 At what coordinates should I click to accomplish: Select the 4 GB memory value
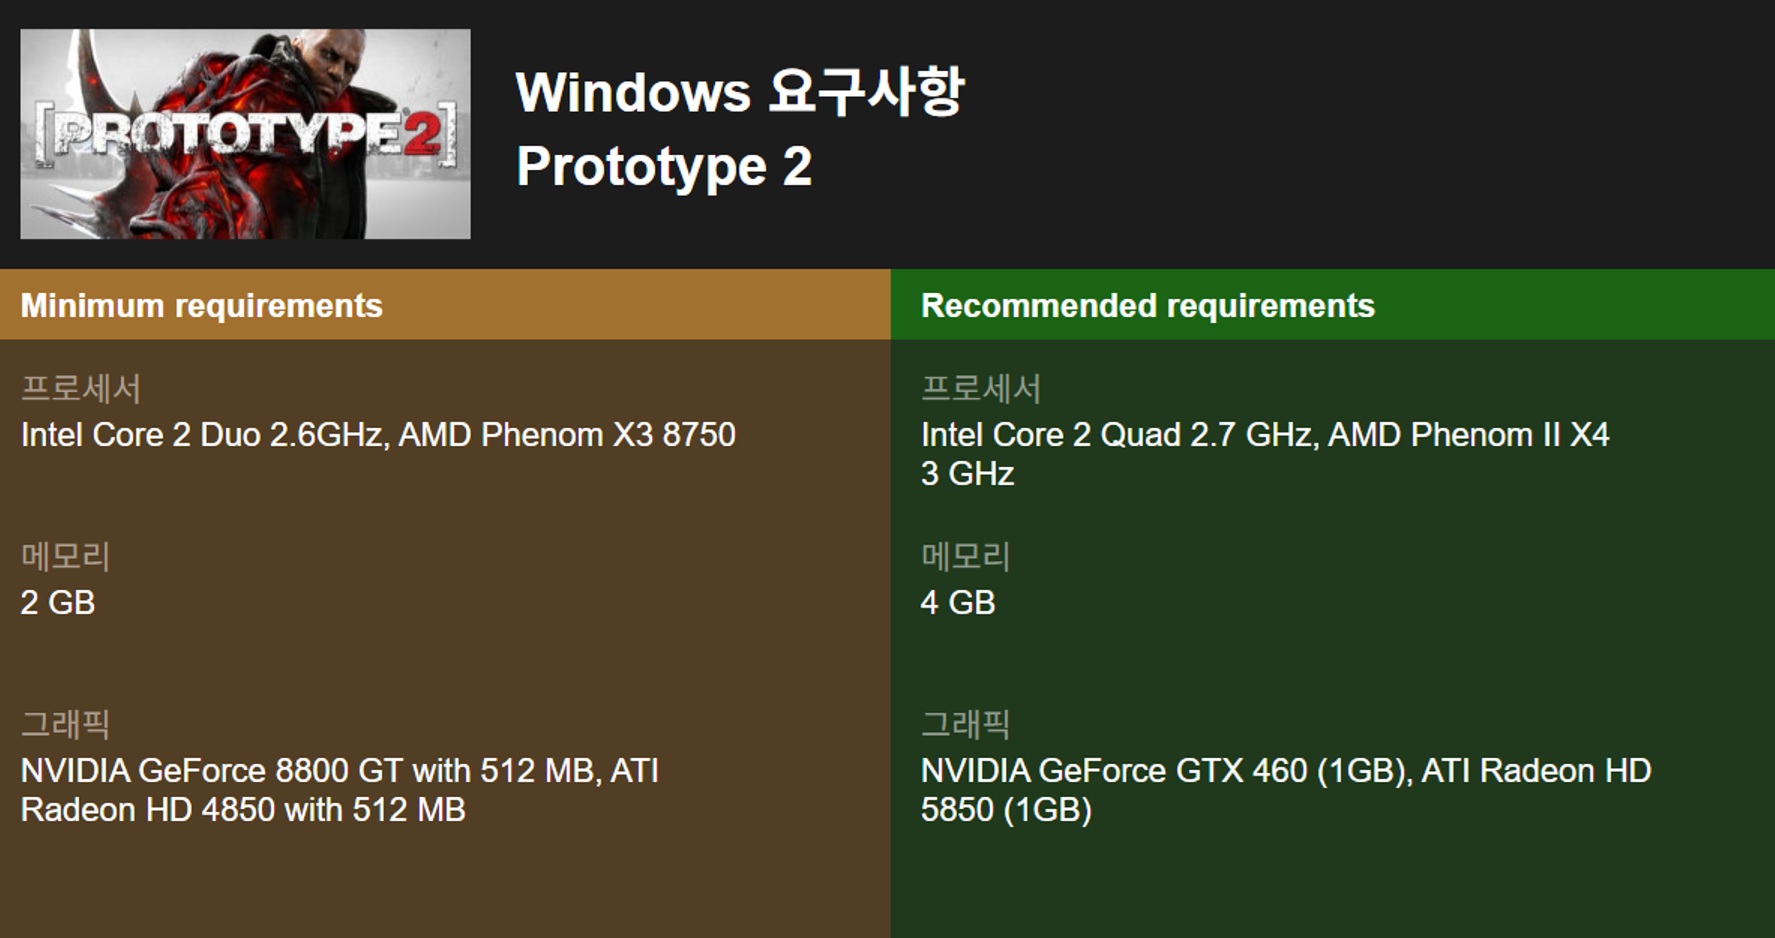click(958, 603)
